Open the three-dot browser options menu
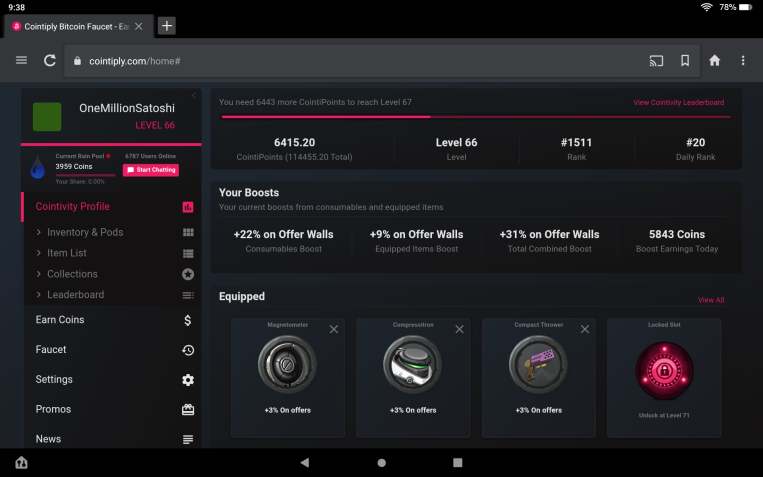The image size is (763, 477). [x=743, y=60]
